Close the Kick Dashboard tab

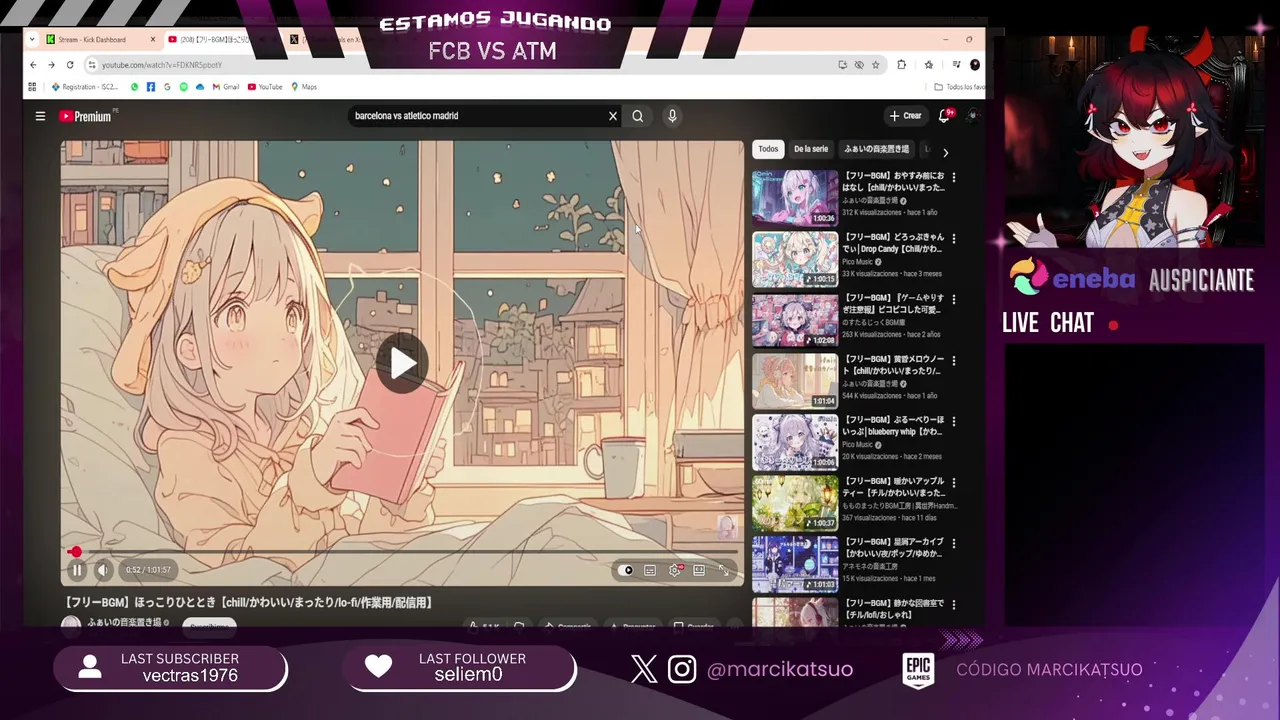[x=153, y=39]
